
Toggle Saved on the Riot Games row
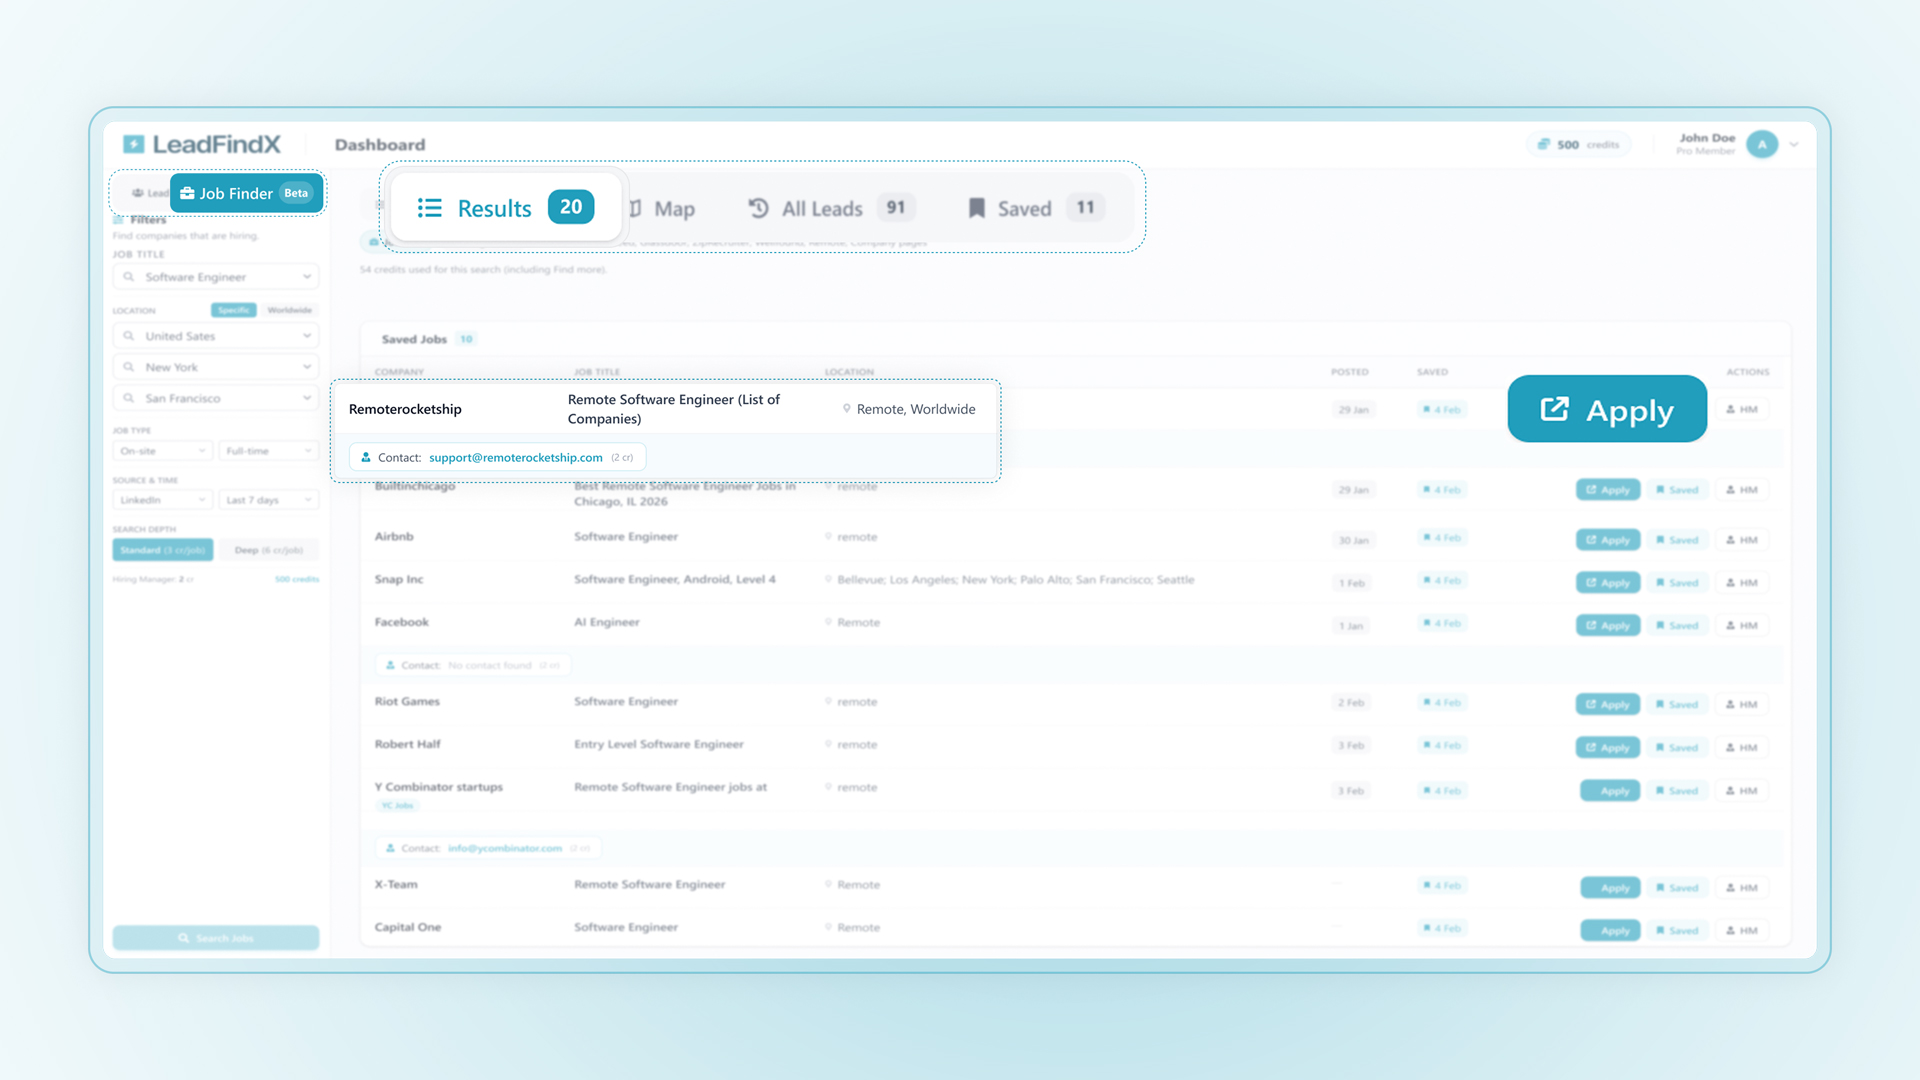click(1677, 705)
